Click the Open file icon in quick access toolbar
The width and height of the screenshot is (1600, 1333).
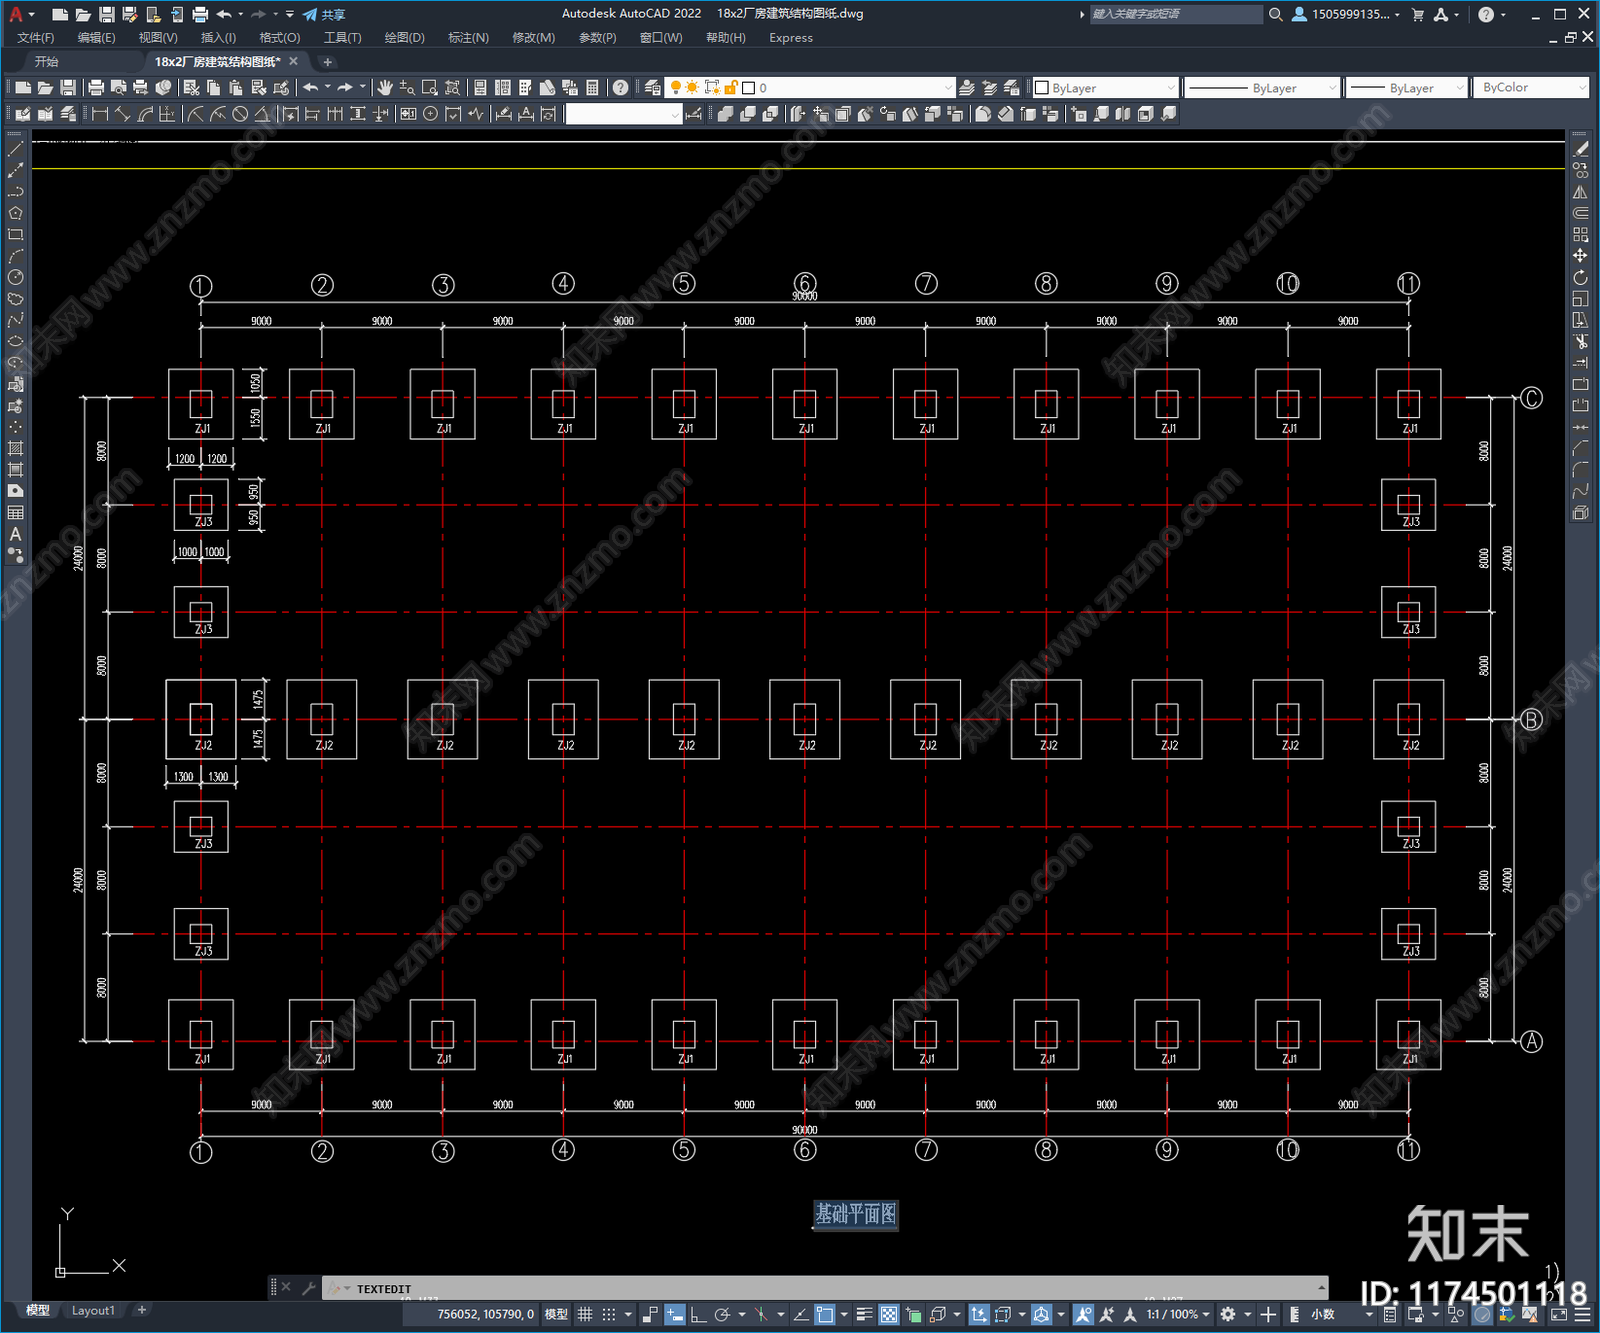click(x=83, y=14)
